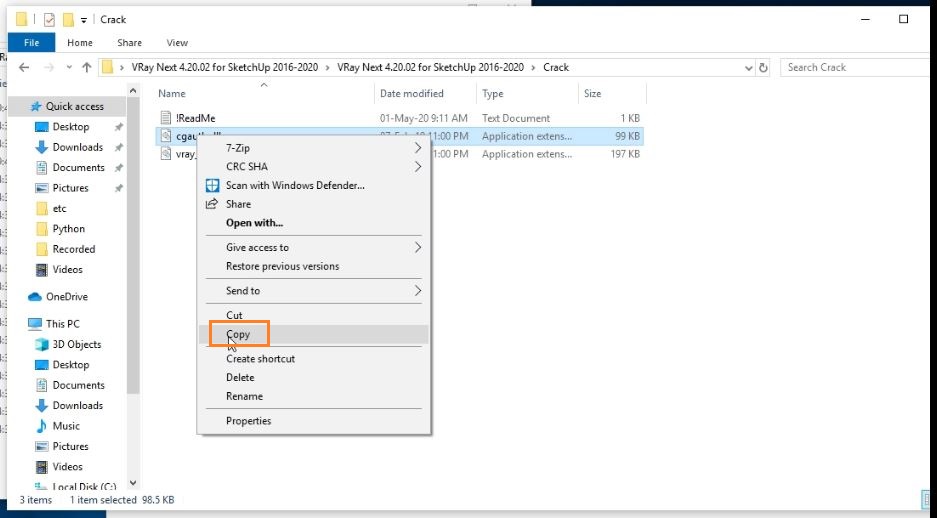Switch to the Share ribbon tab

coord(129,42)
